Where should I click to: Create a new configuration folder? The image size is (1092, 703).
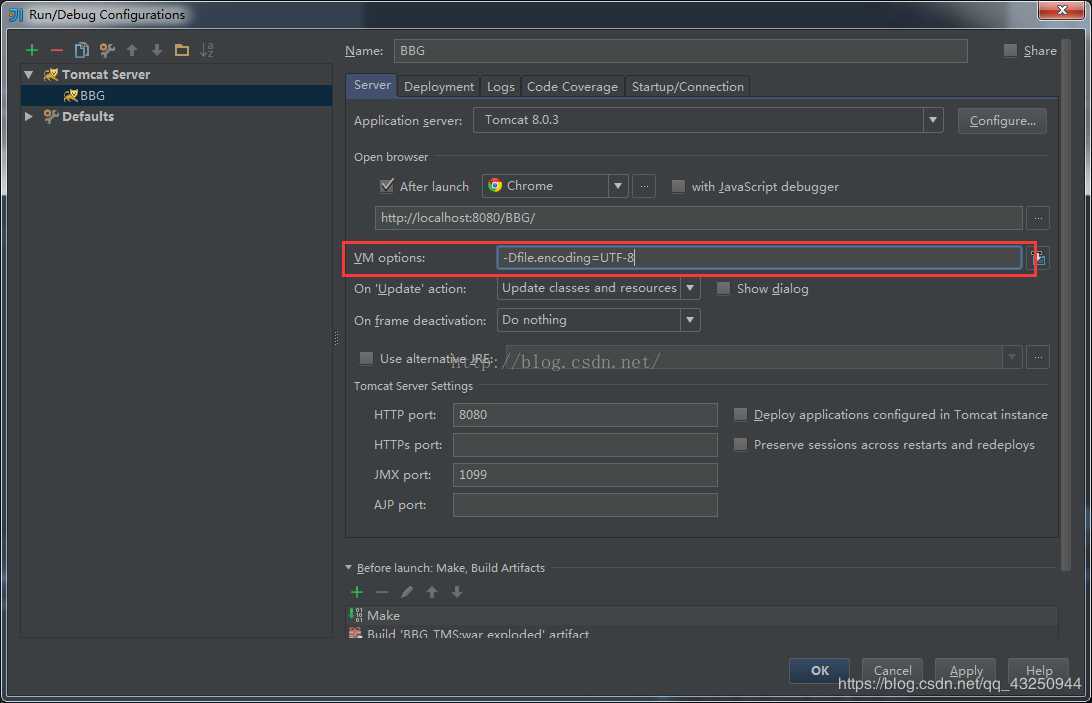coord(182,50)
